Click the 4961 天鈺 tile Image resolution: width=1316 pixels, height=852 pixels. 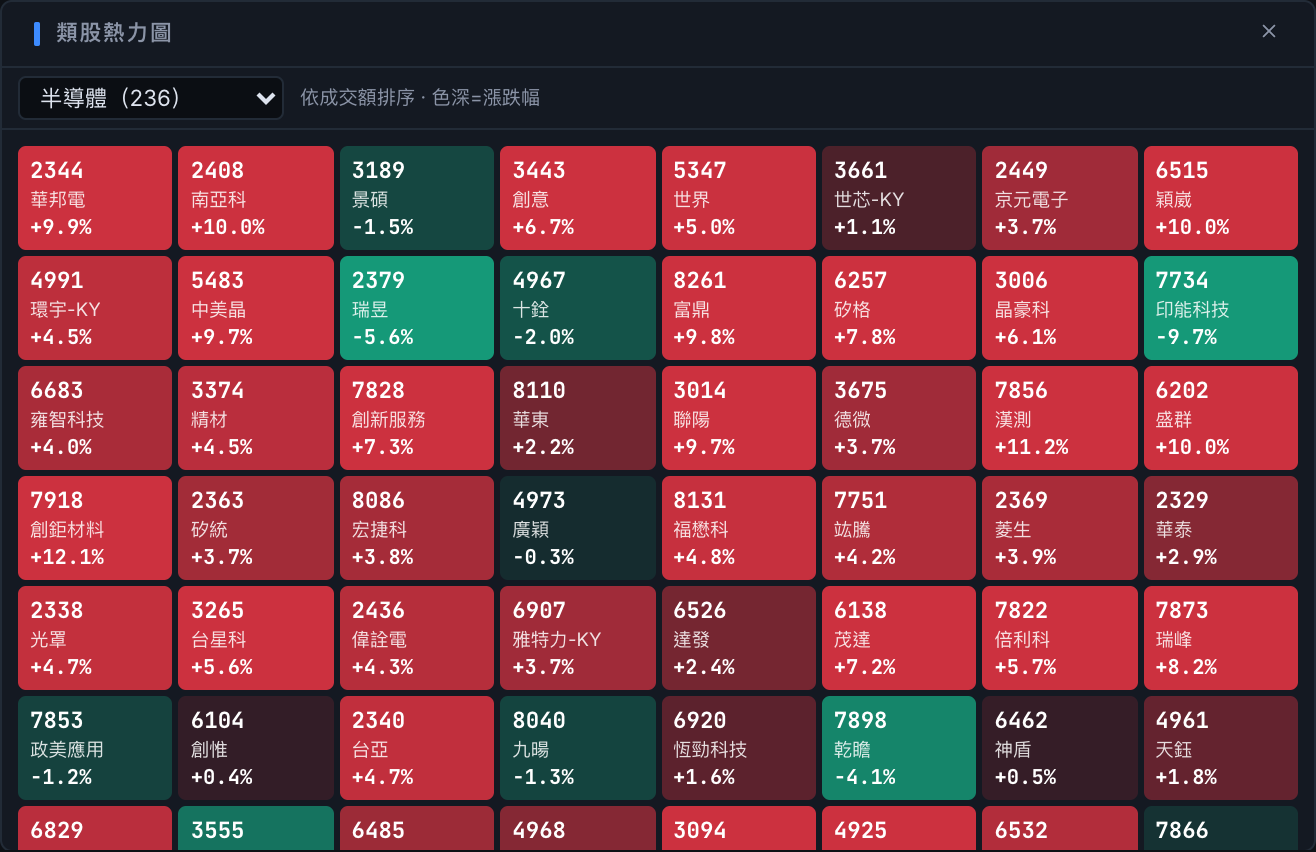click(x=1221, y=748)
